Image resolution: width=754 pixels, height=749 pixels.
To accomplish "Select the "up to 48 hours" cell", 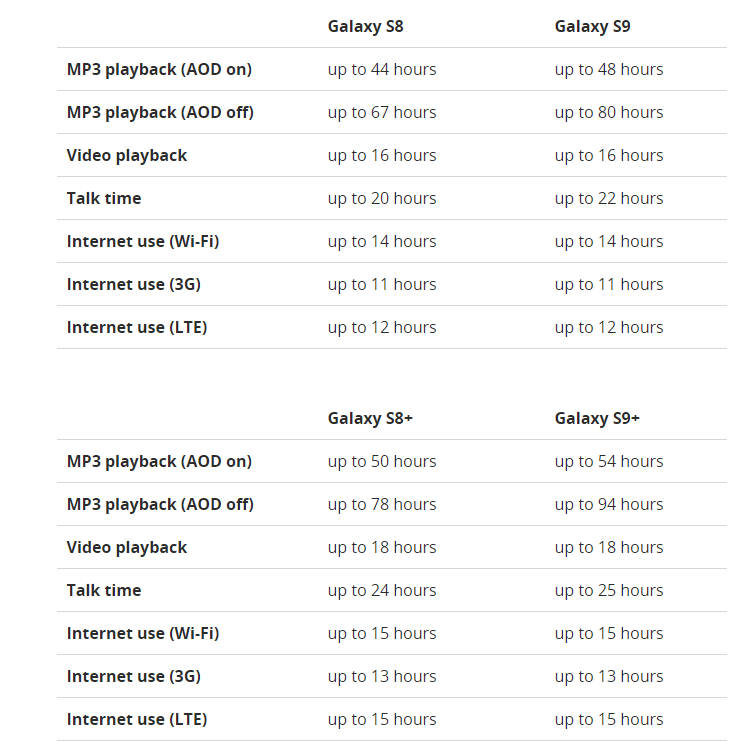I will [609, 69].
